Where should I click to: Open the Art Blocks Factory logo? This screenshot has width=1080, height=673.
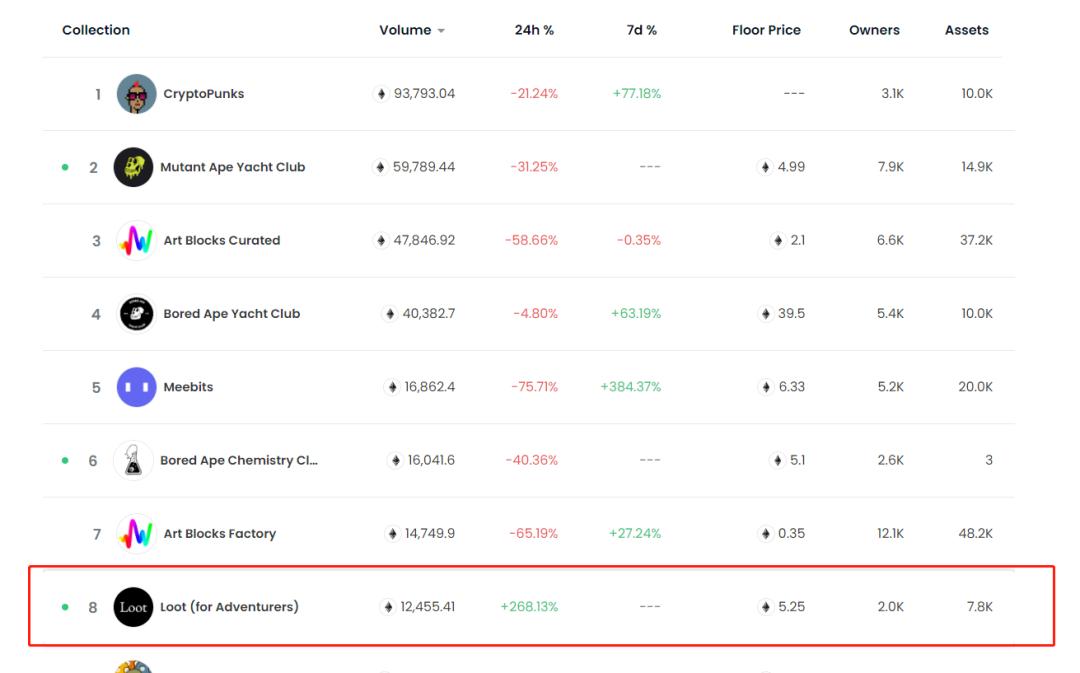click(136, 534)
